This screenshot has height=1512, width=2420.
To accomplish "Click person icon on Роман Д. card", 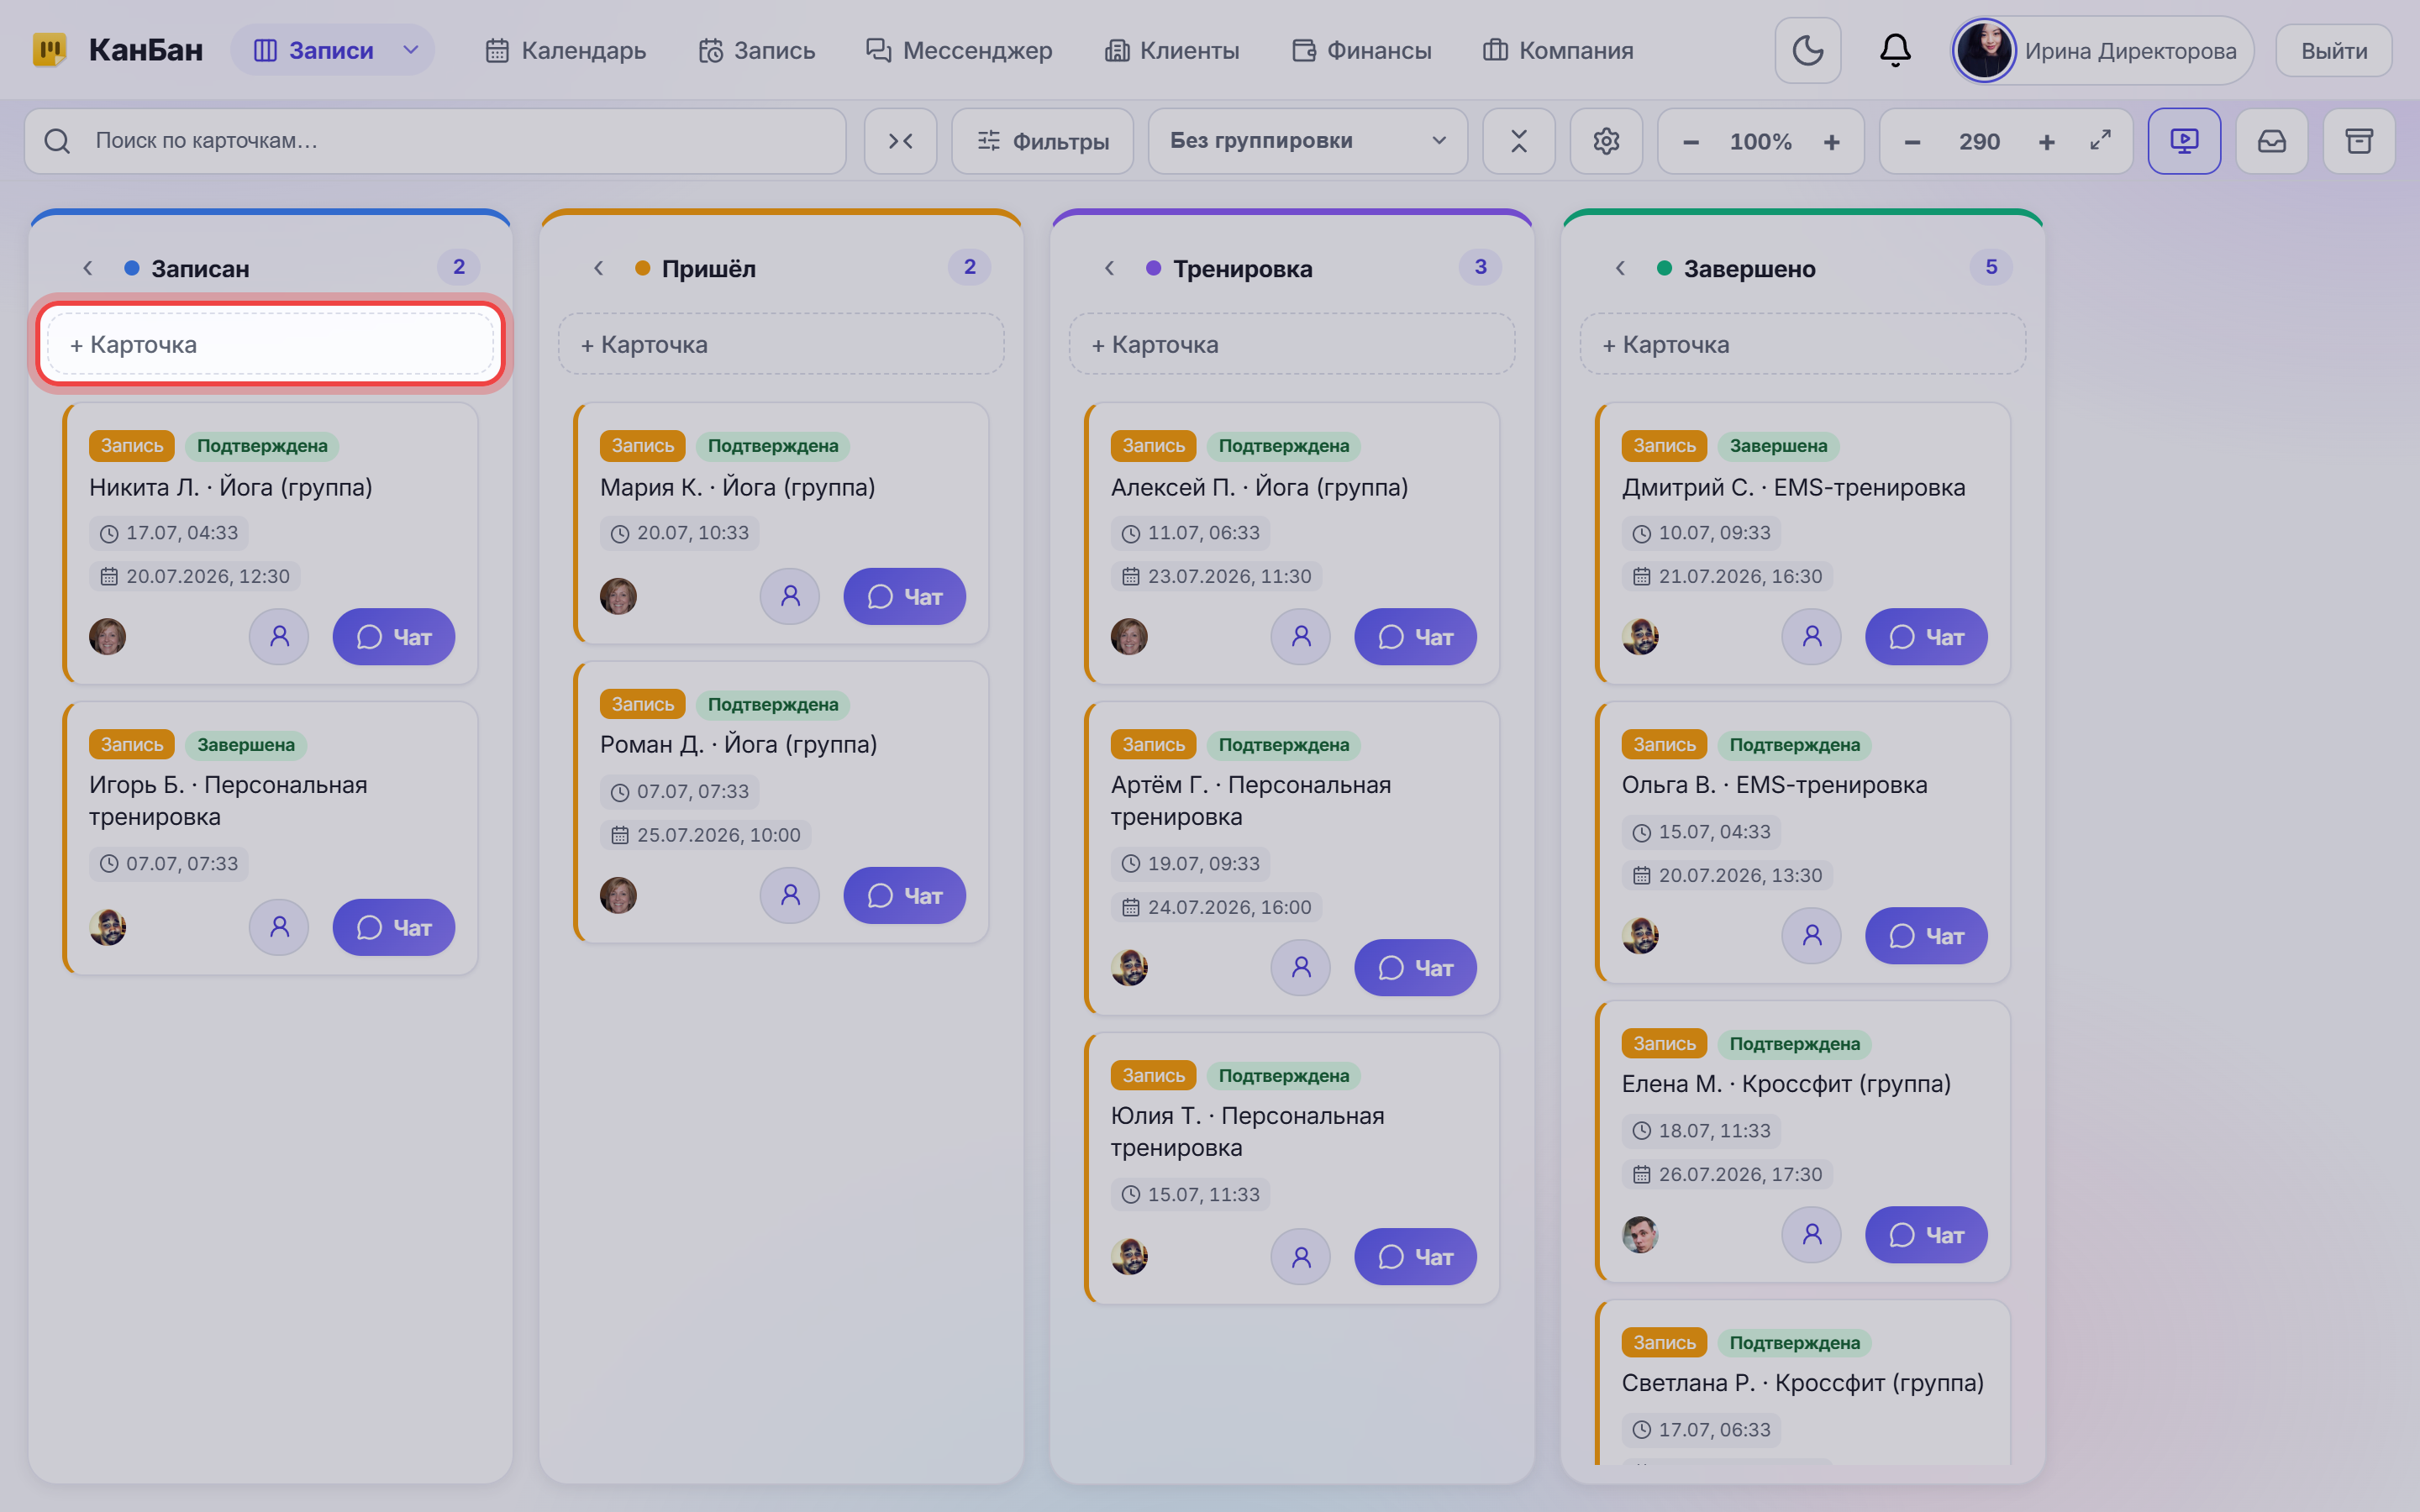I will pyautogui.click(x=790, y=896).
